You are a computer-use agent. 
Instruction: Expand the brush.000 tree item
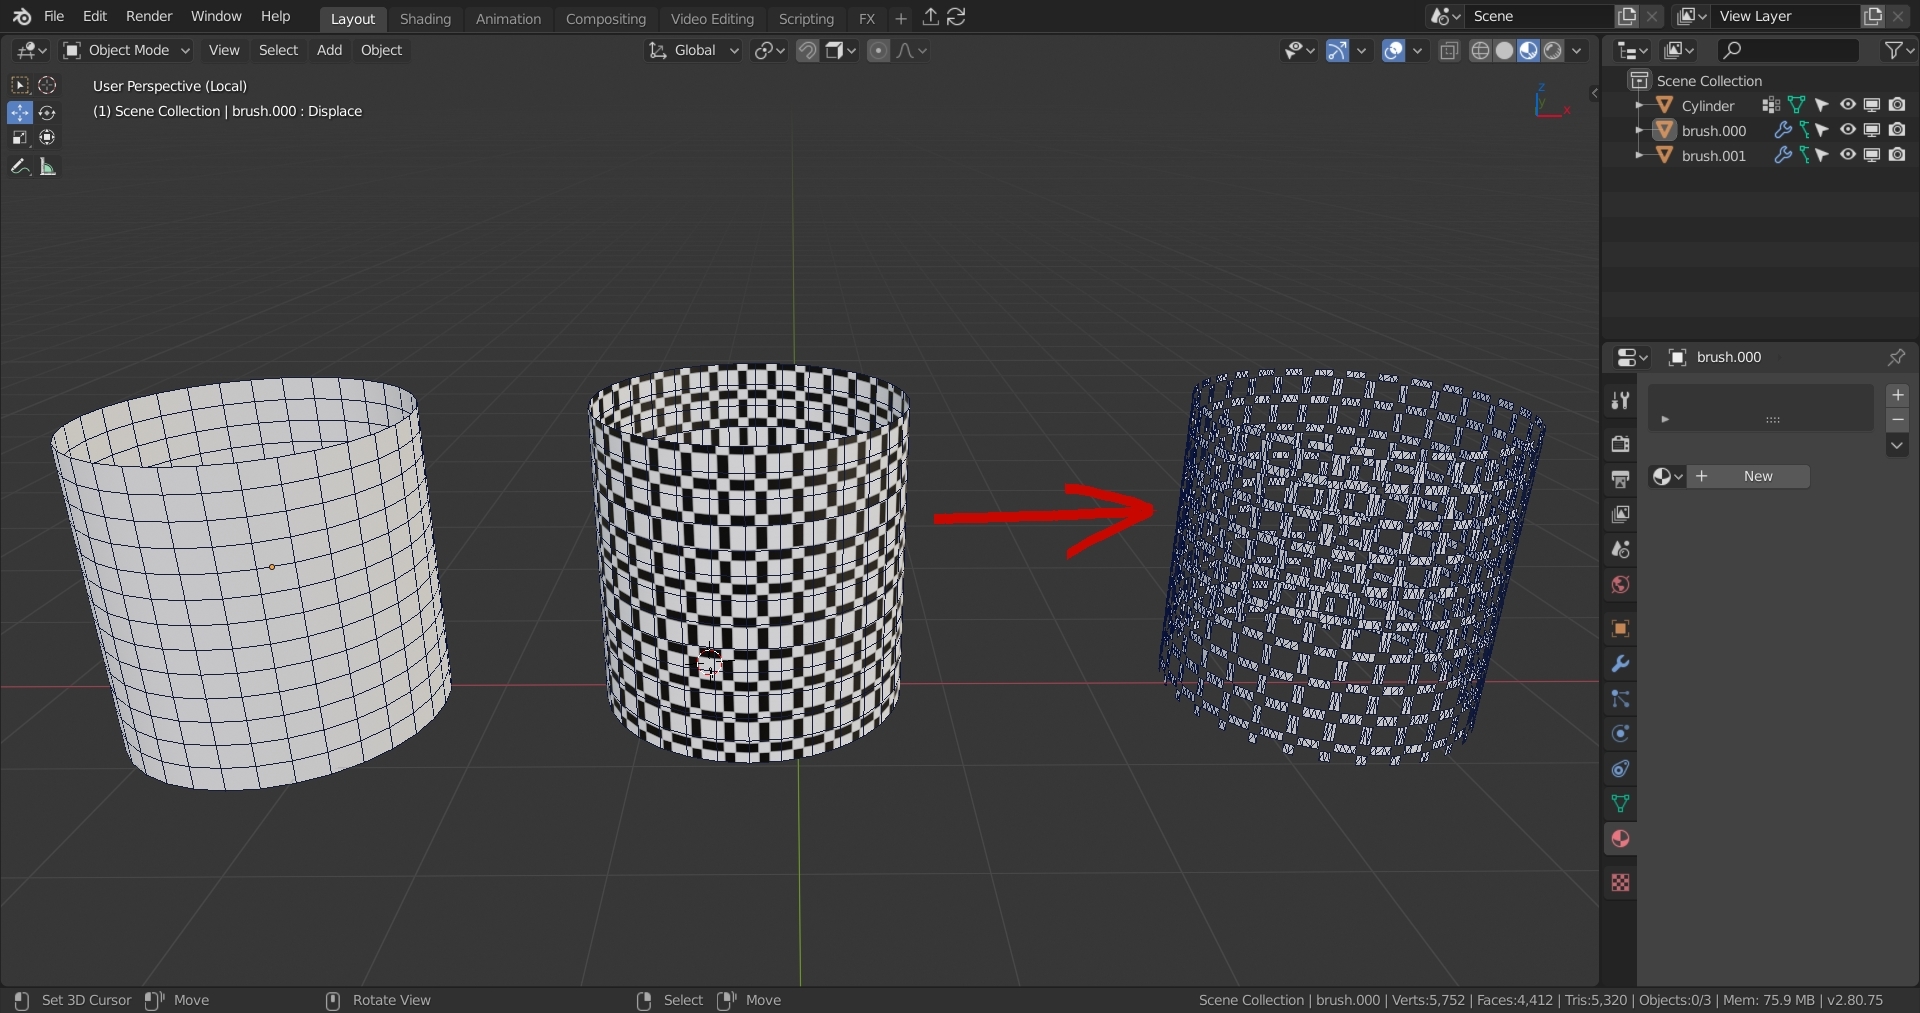pyautogui.click(x=1640, y=131)
